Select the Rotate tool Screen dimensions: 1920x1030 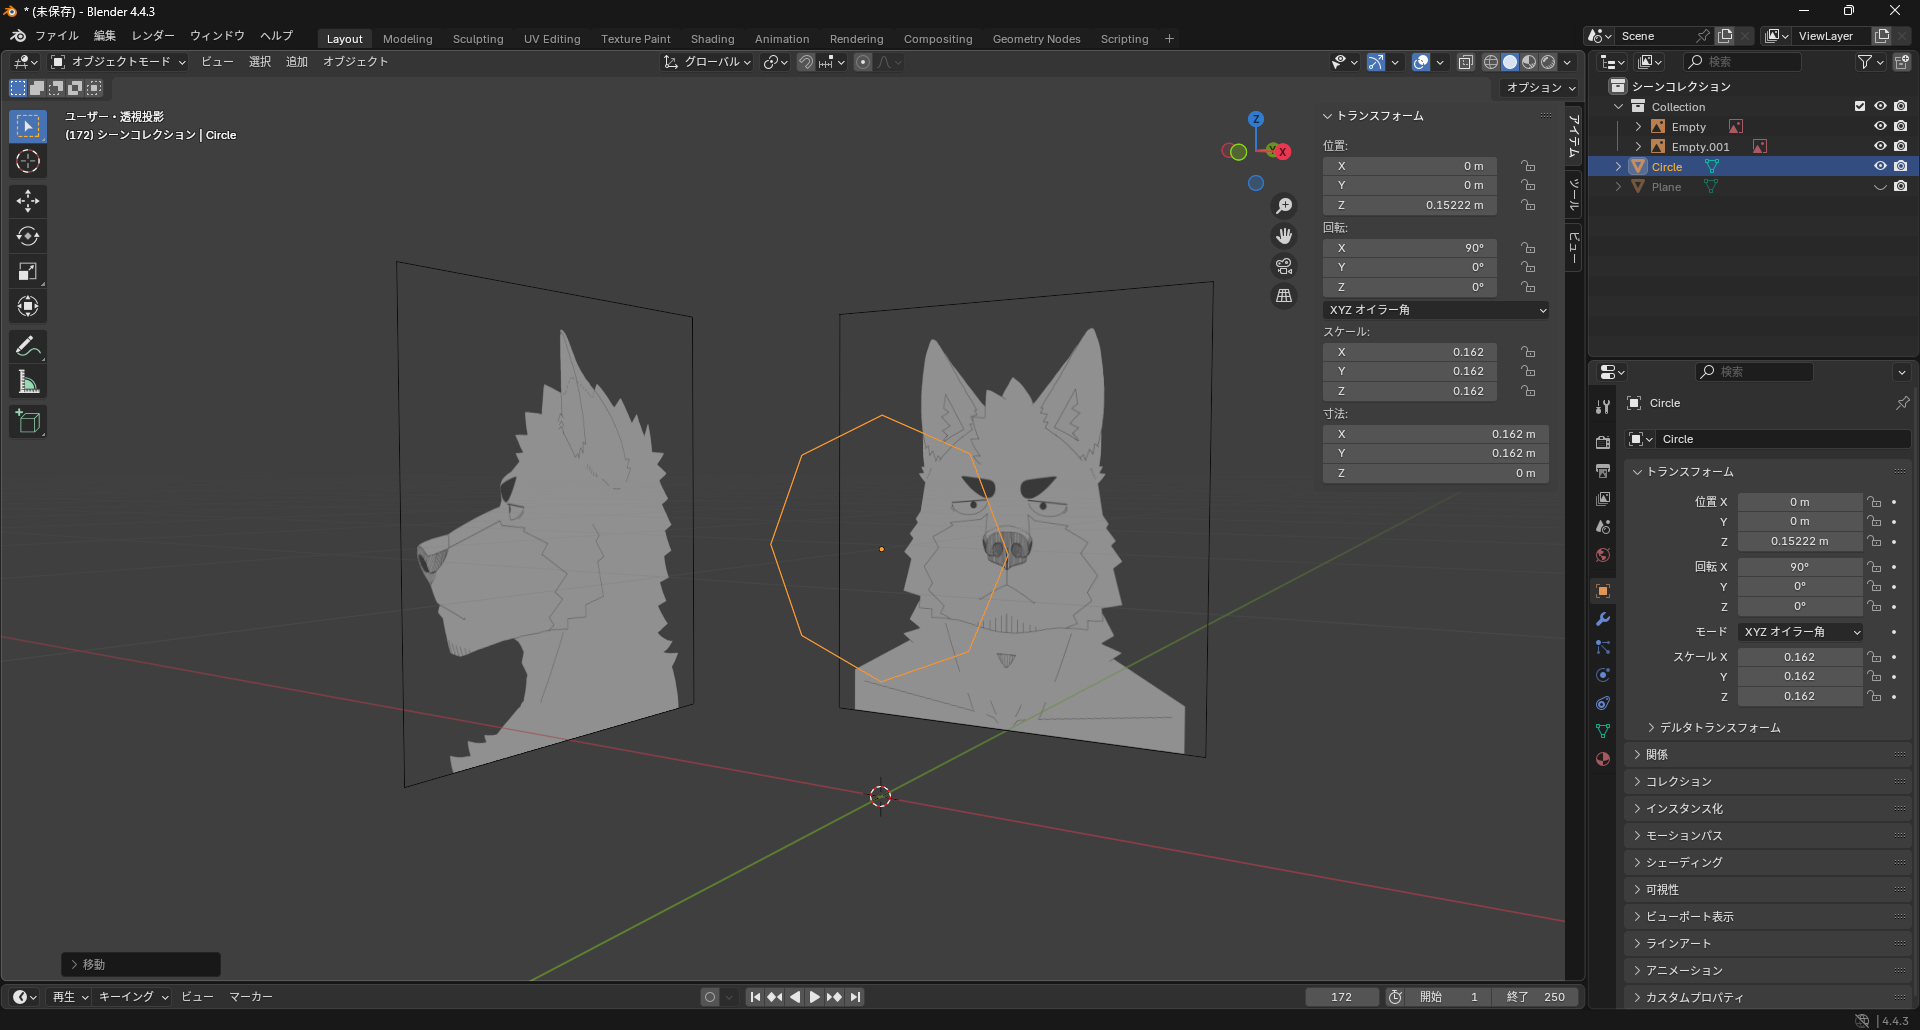click(28, 236)
